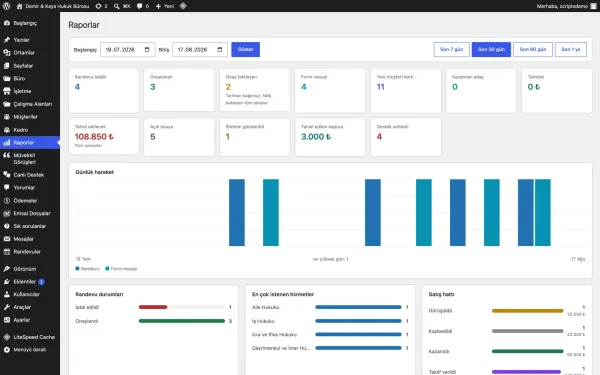Image resolution: width=600 pixels, height=375 pixels.
Task: Click the Mesajlar envelope icon
Action: pyautogui.click(x=7, y=239)
